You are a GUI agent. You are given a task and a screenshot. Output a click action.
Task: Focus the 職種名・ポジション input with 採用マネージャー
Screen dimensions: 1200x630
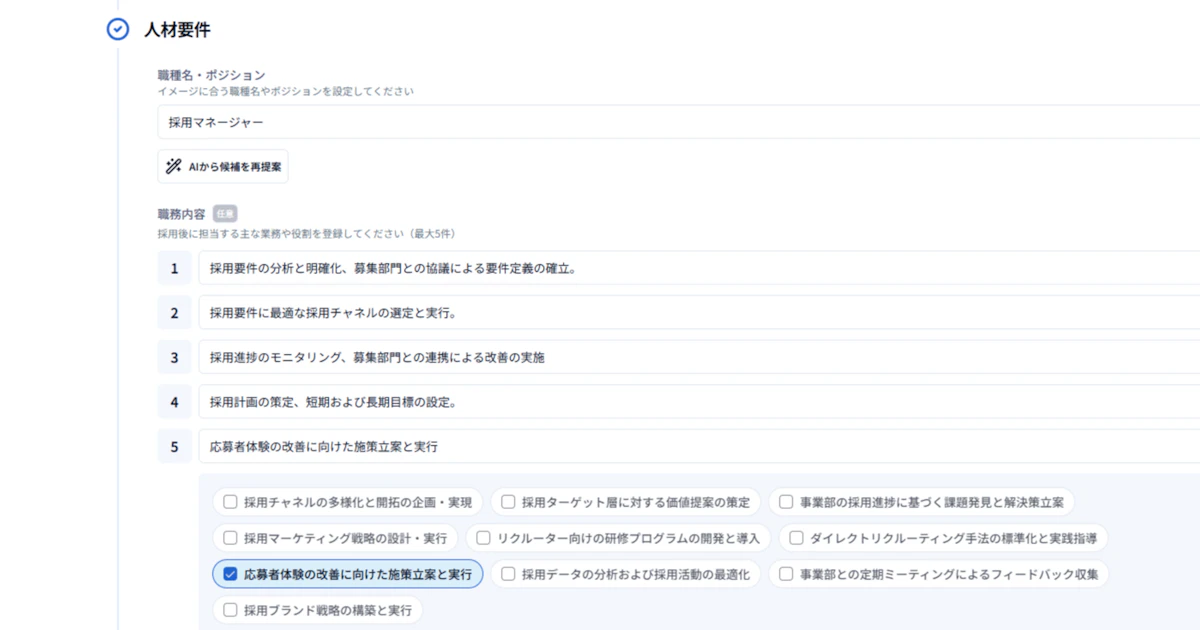pos(678,122)
